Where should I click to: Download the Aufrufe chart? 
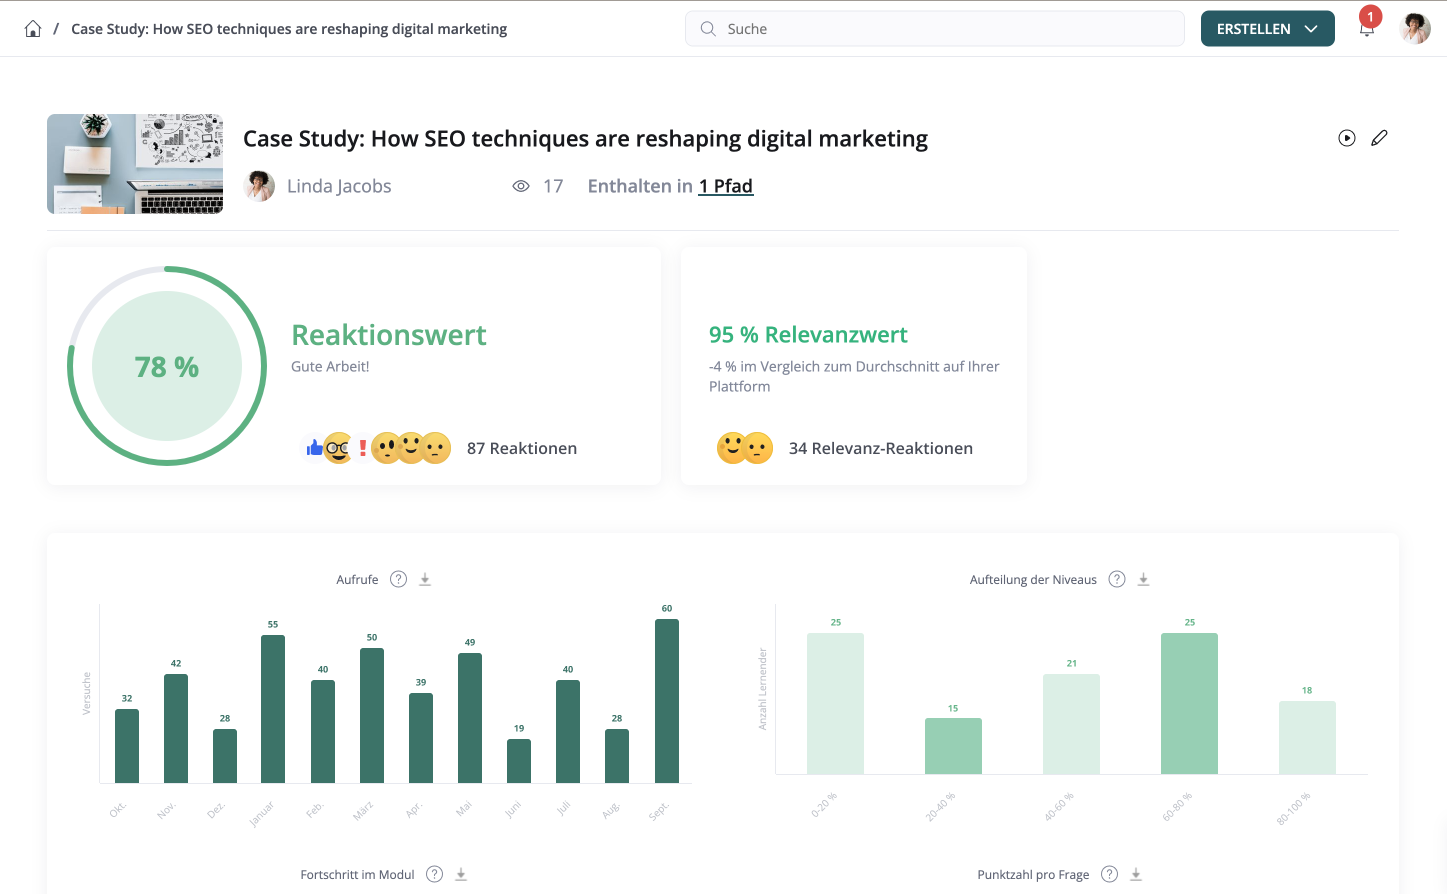click(x=425, y=579)
